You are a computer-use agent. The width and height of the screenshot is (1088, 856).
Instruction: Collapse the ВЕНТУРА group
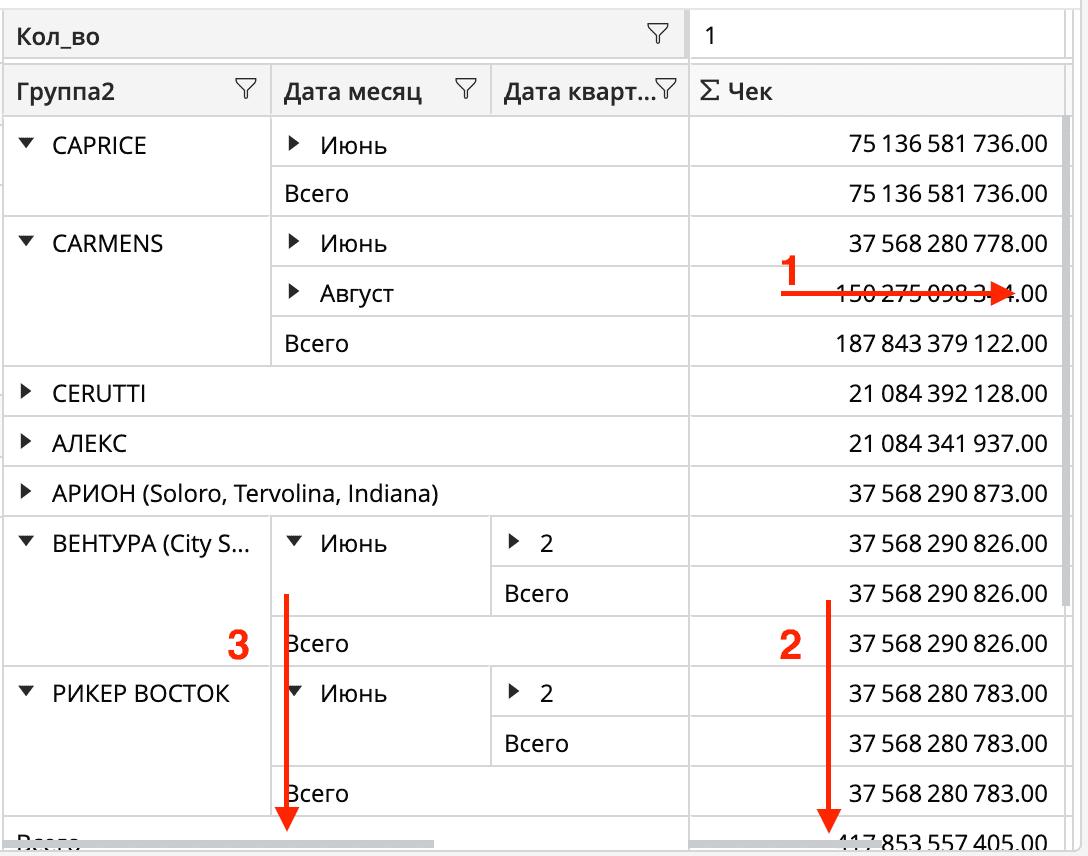[x=27, y=542]
